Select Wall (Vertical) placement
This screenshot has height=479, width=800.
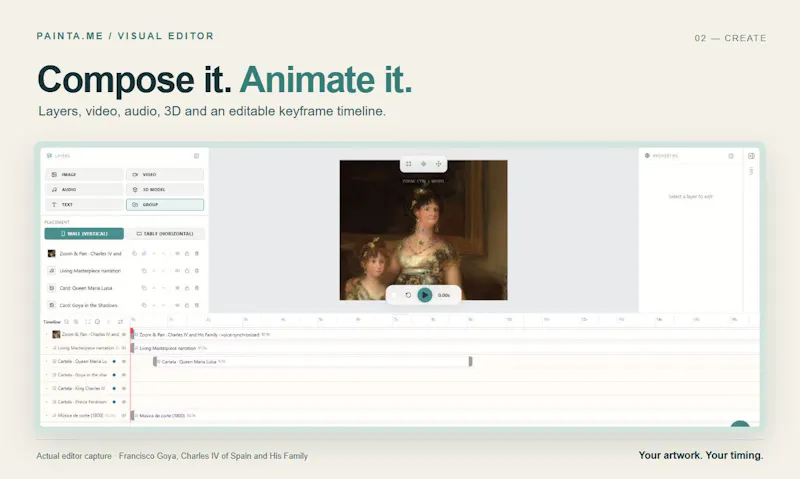coord(84,234)
